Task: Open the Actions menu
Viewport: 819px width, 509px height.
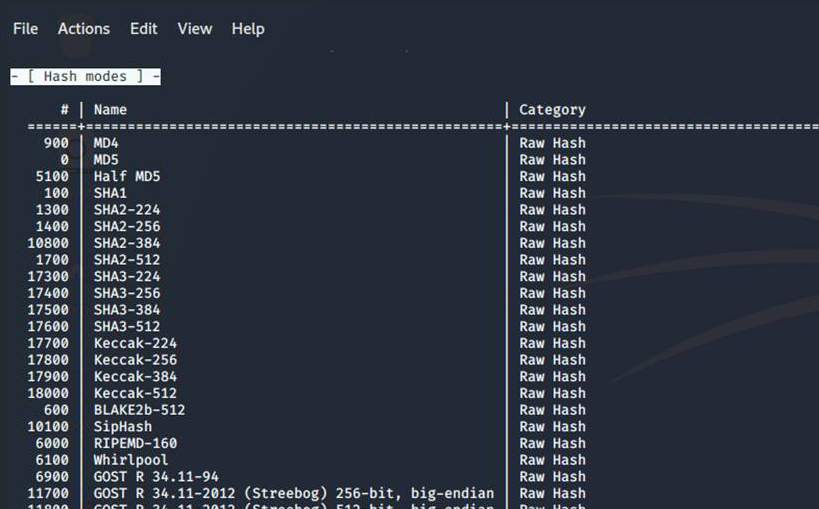Action: click(84, 29)
